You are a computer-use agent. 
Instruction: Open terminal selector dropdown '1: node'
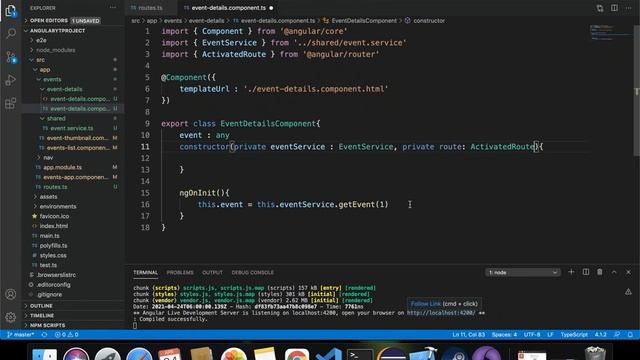522,272
